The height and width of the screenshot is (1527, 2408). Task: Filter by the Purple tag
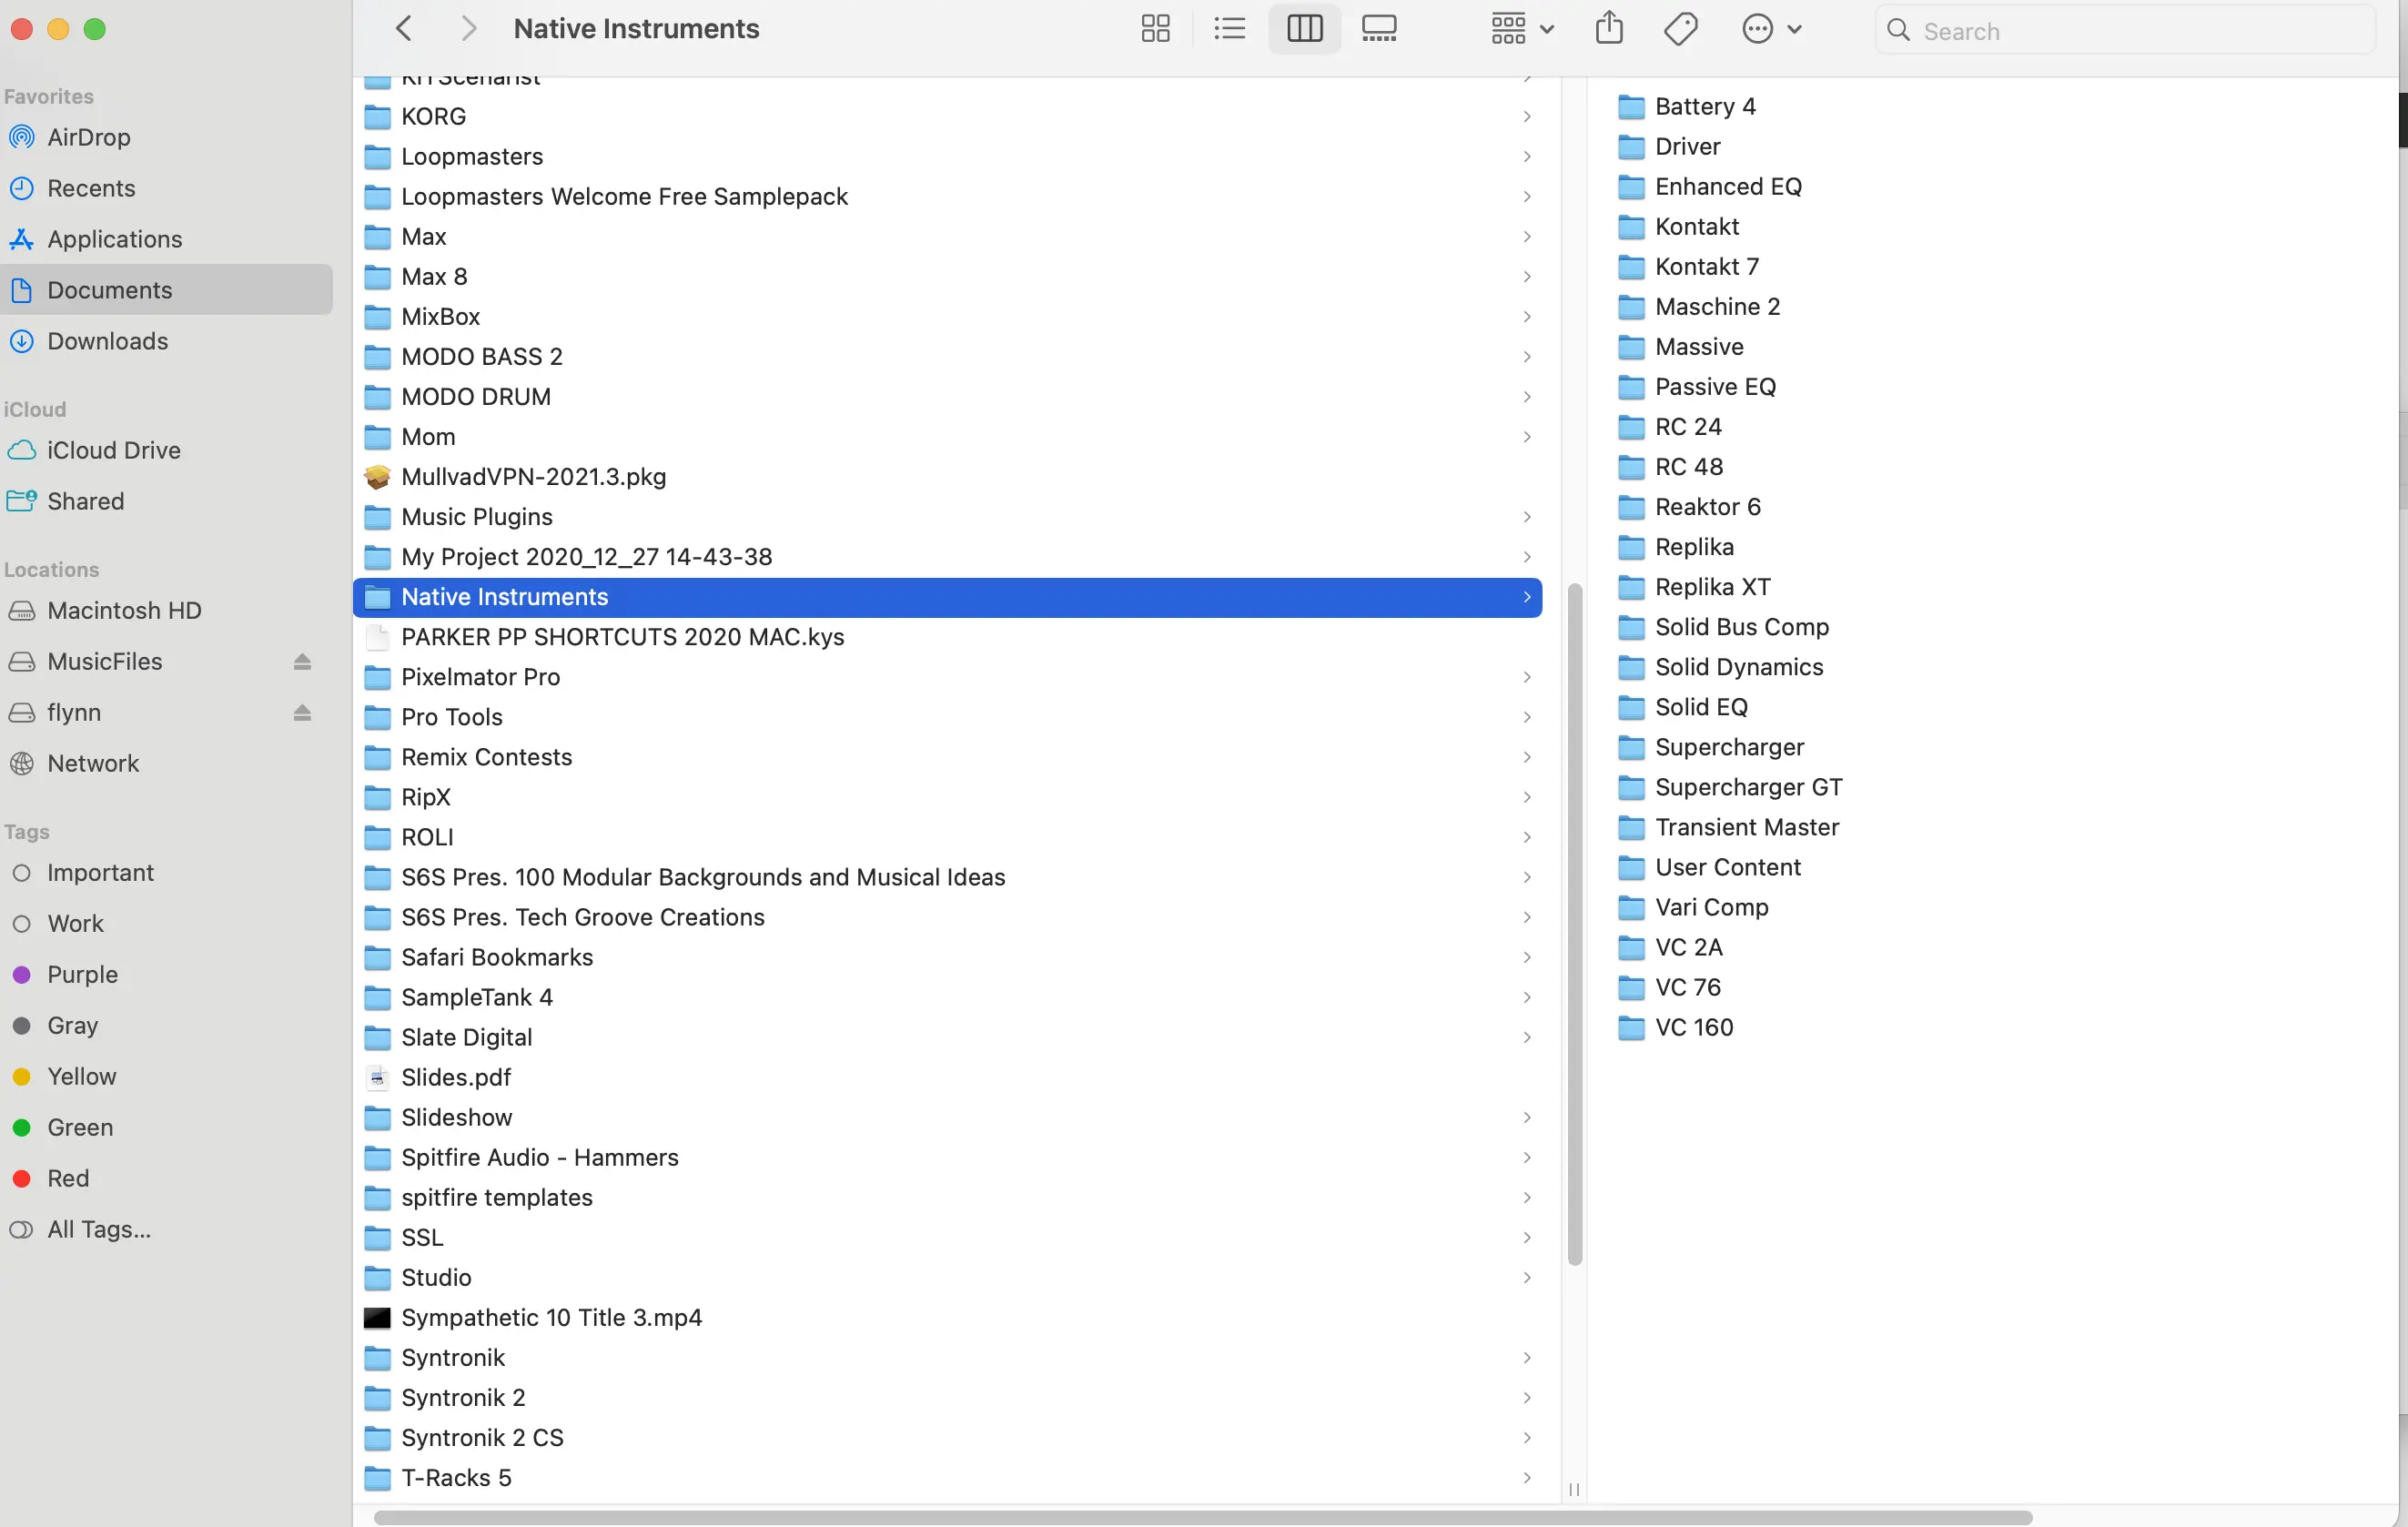coord(82,974)
